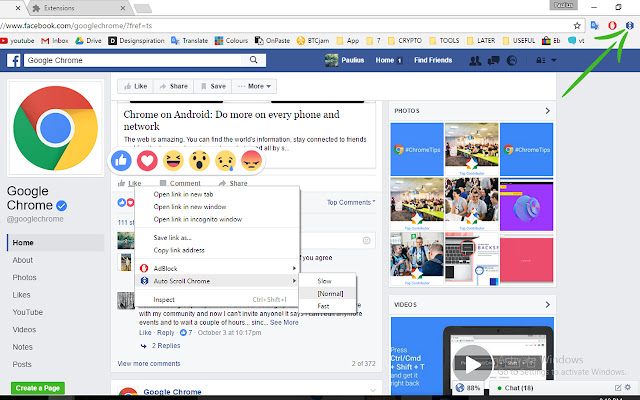Click the 2 Replies link
640x400 pixels.
coord(166,345)
